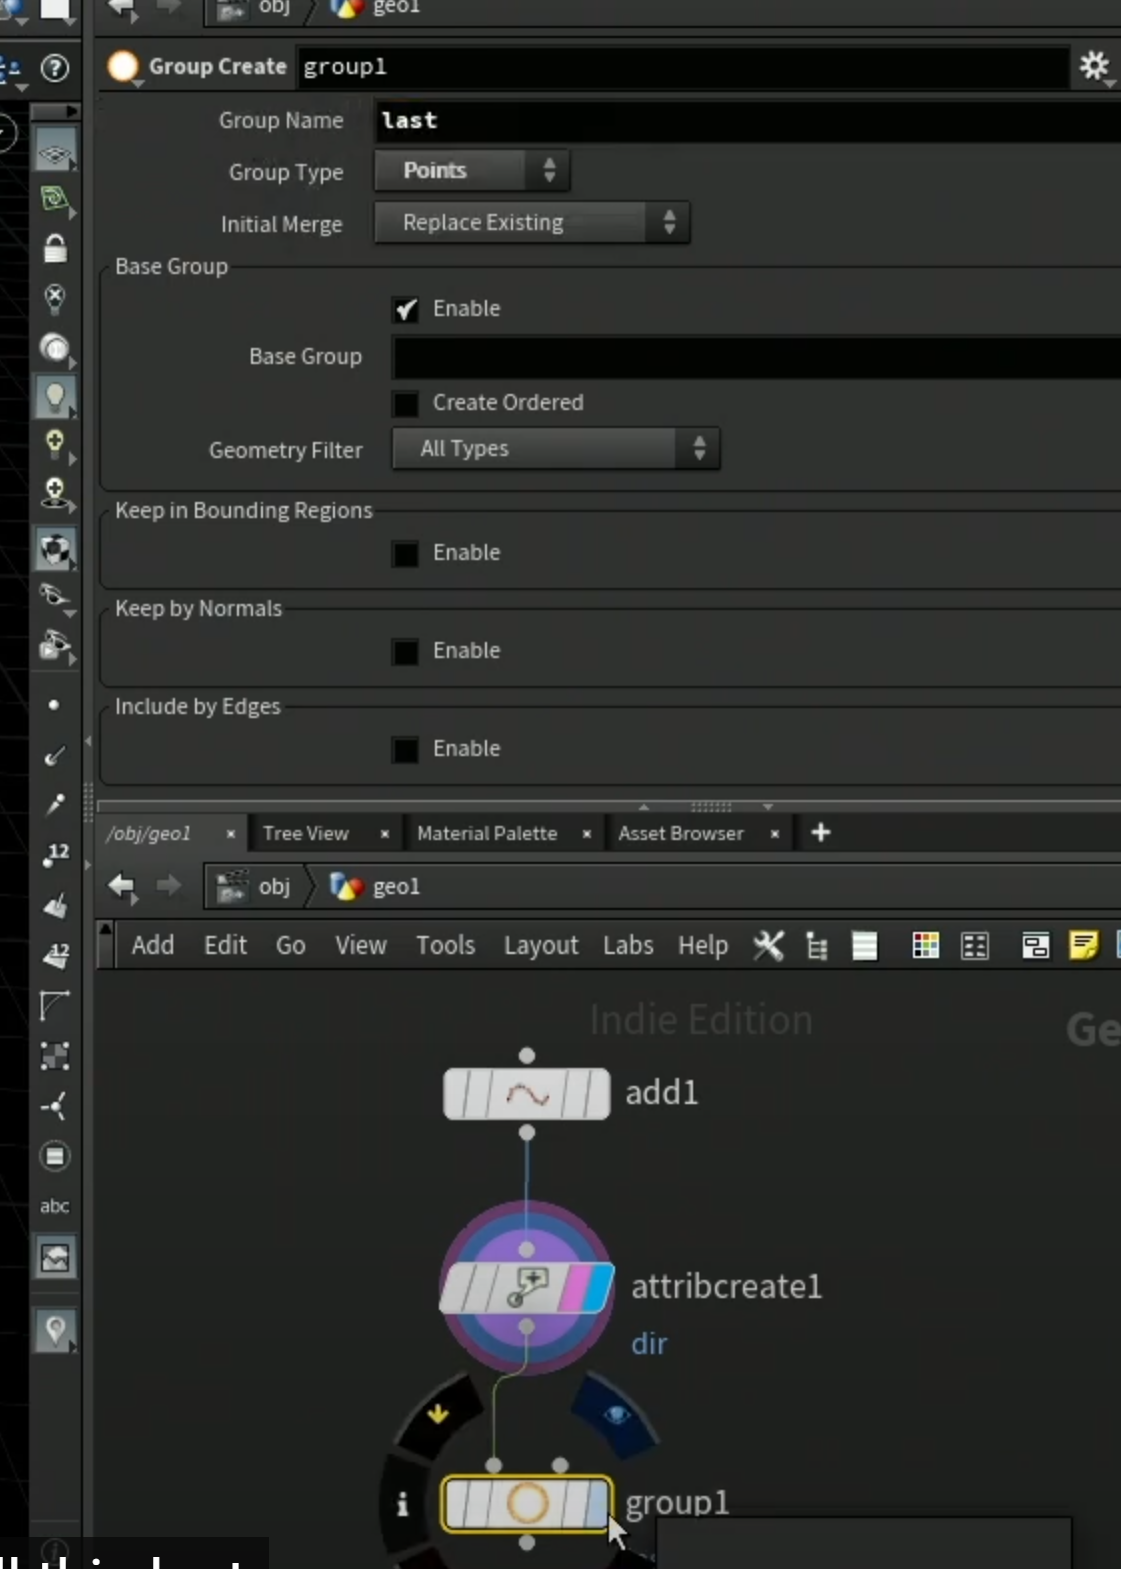This screenshot has width=1121, height=1569.
Task: Open the Geometry Filter All Types dropdown
Action: tap(556, 449)
